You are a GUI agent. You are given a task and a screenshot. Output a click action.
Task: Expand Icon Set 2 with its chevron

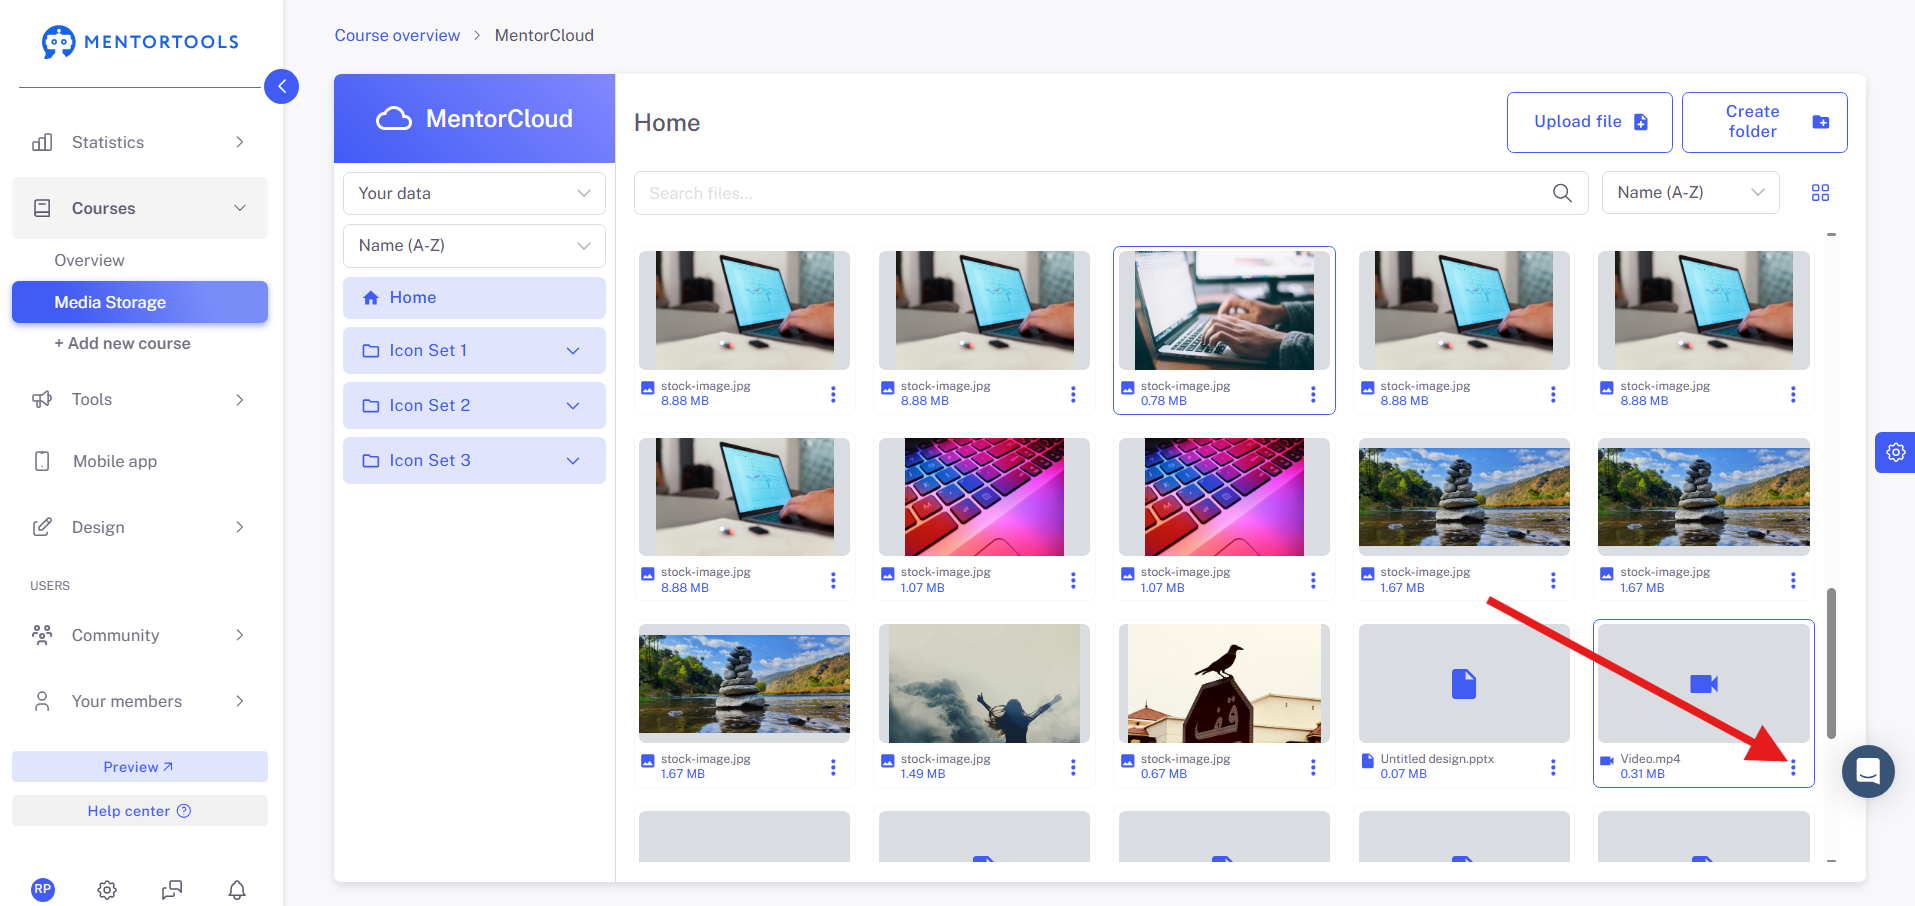(573, 406)
